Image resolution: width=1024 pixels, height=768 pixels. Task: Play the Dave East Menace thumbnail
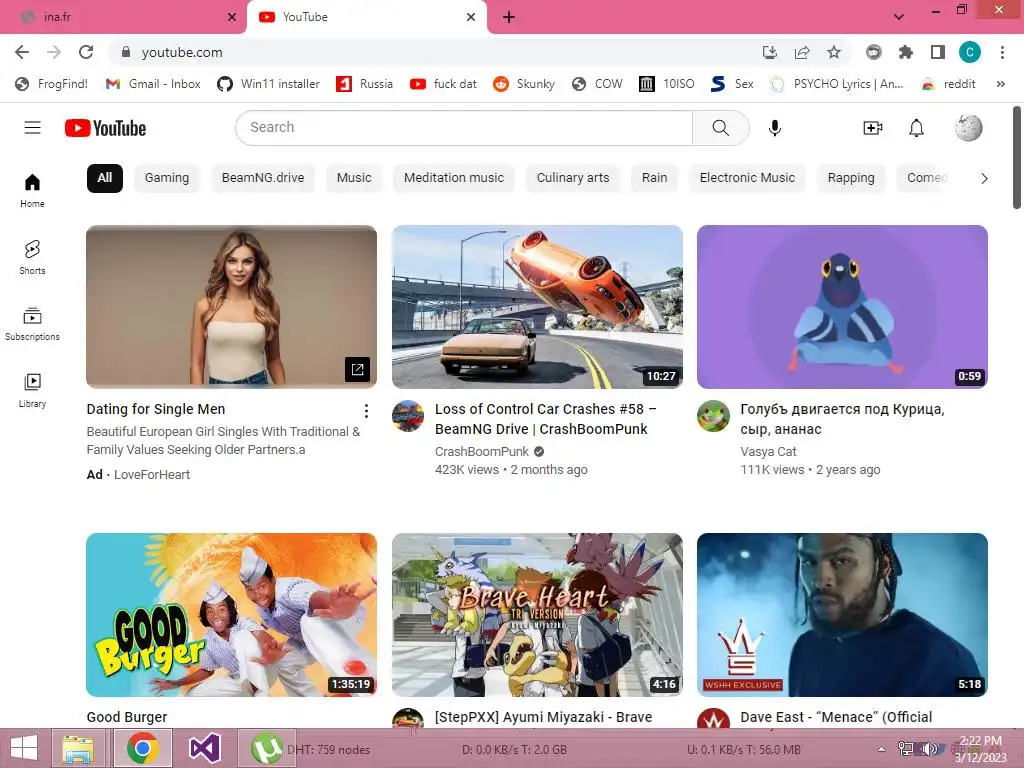[842, 615]
